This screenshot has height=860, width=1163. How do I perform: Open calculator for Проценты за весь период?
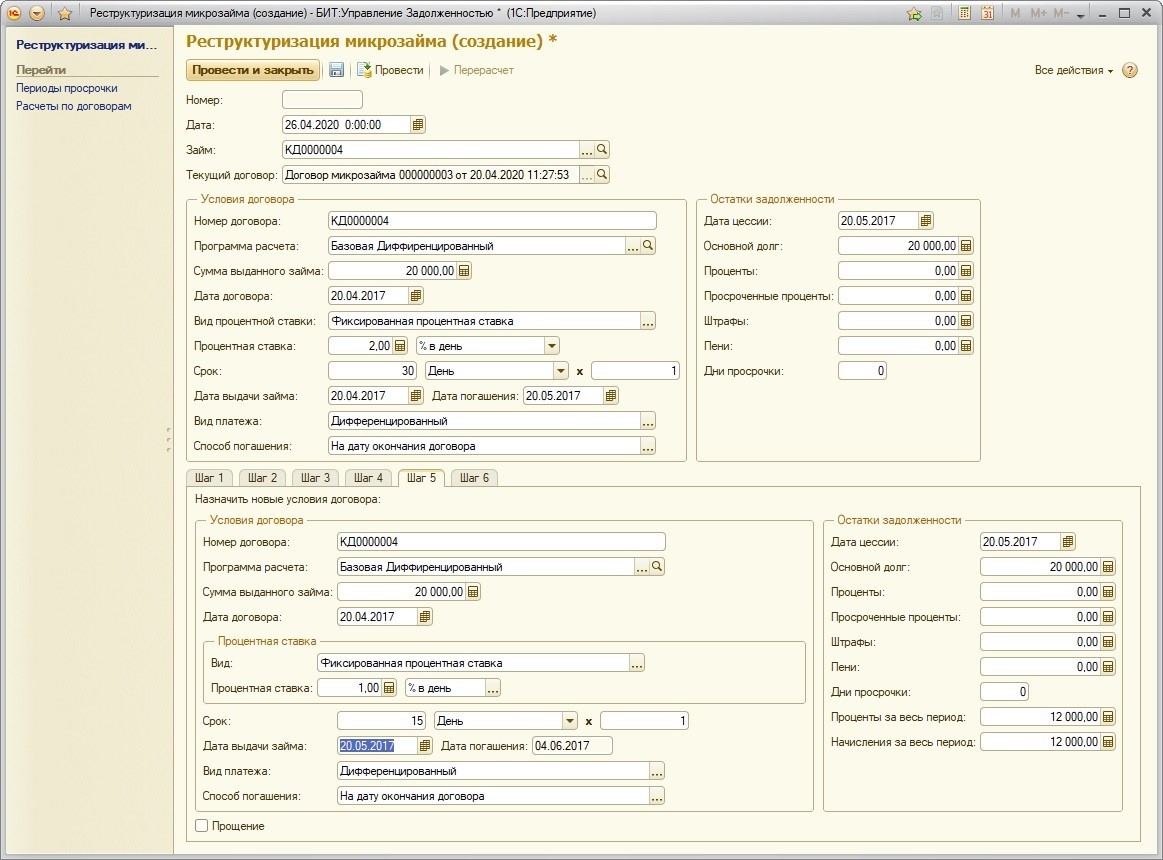click(x=1107, y=717)
